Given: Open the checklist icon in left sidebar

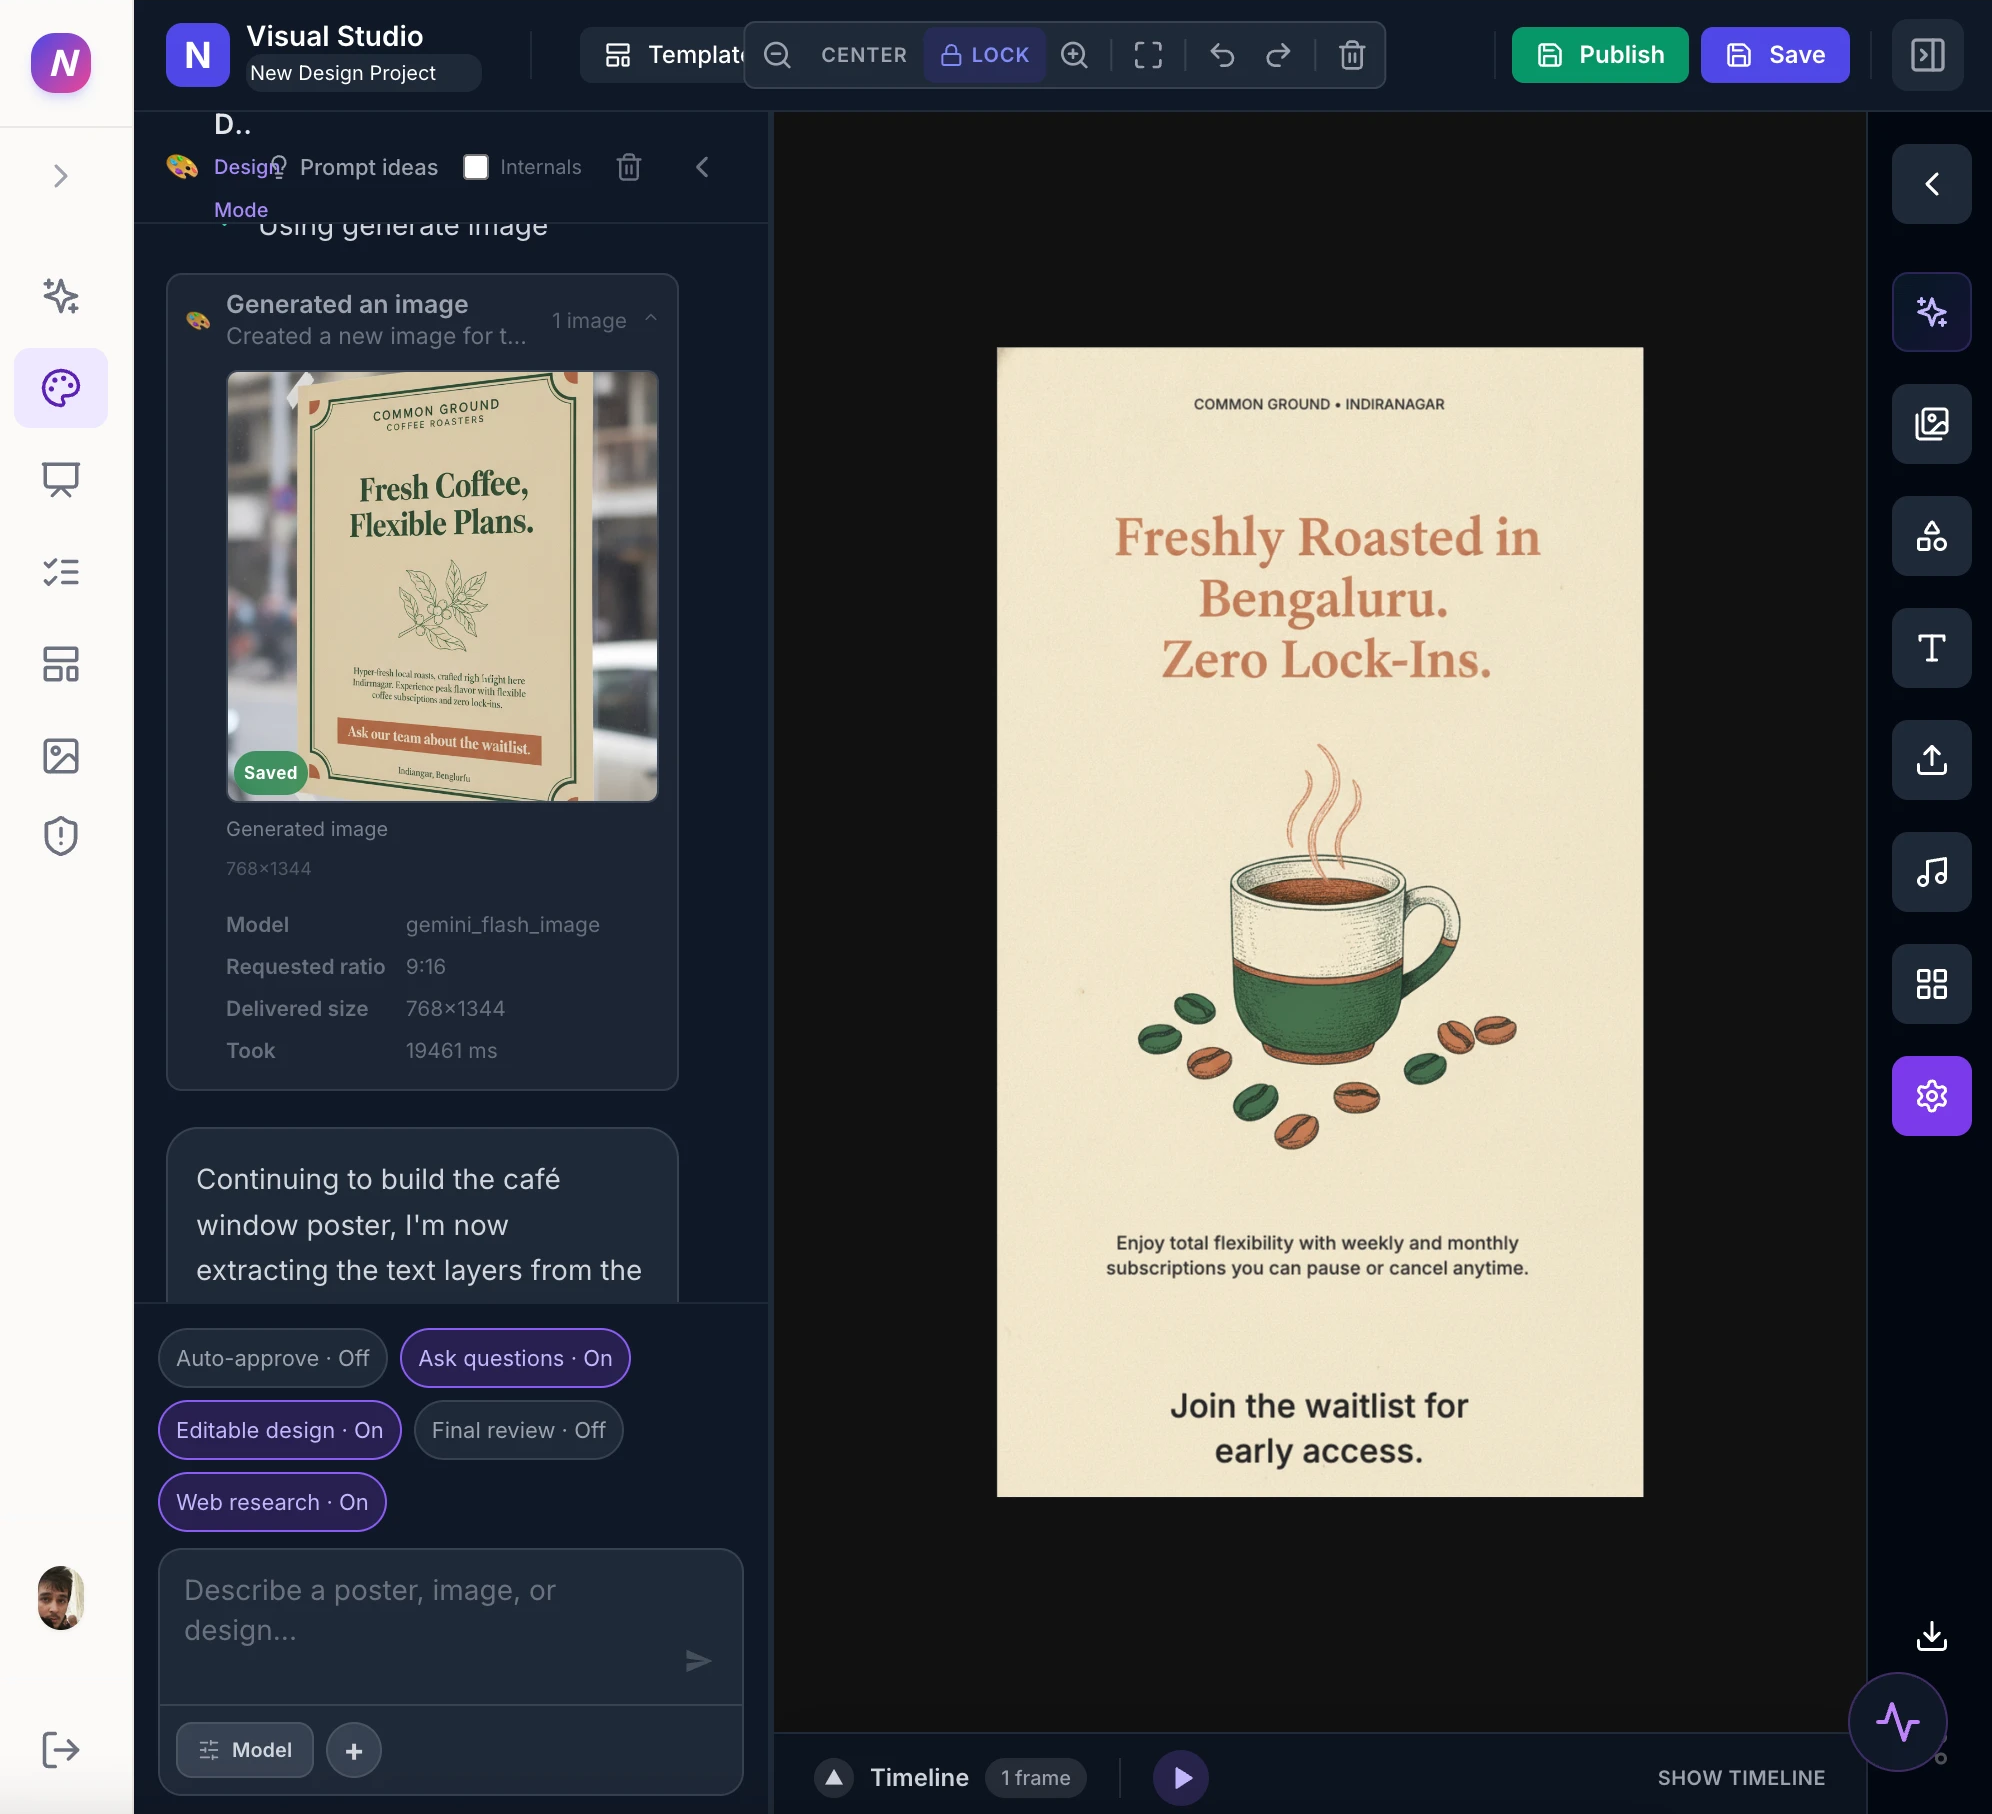Looking at the screenshot, I should [x=61, y=572].
